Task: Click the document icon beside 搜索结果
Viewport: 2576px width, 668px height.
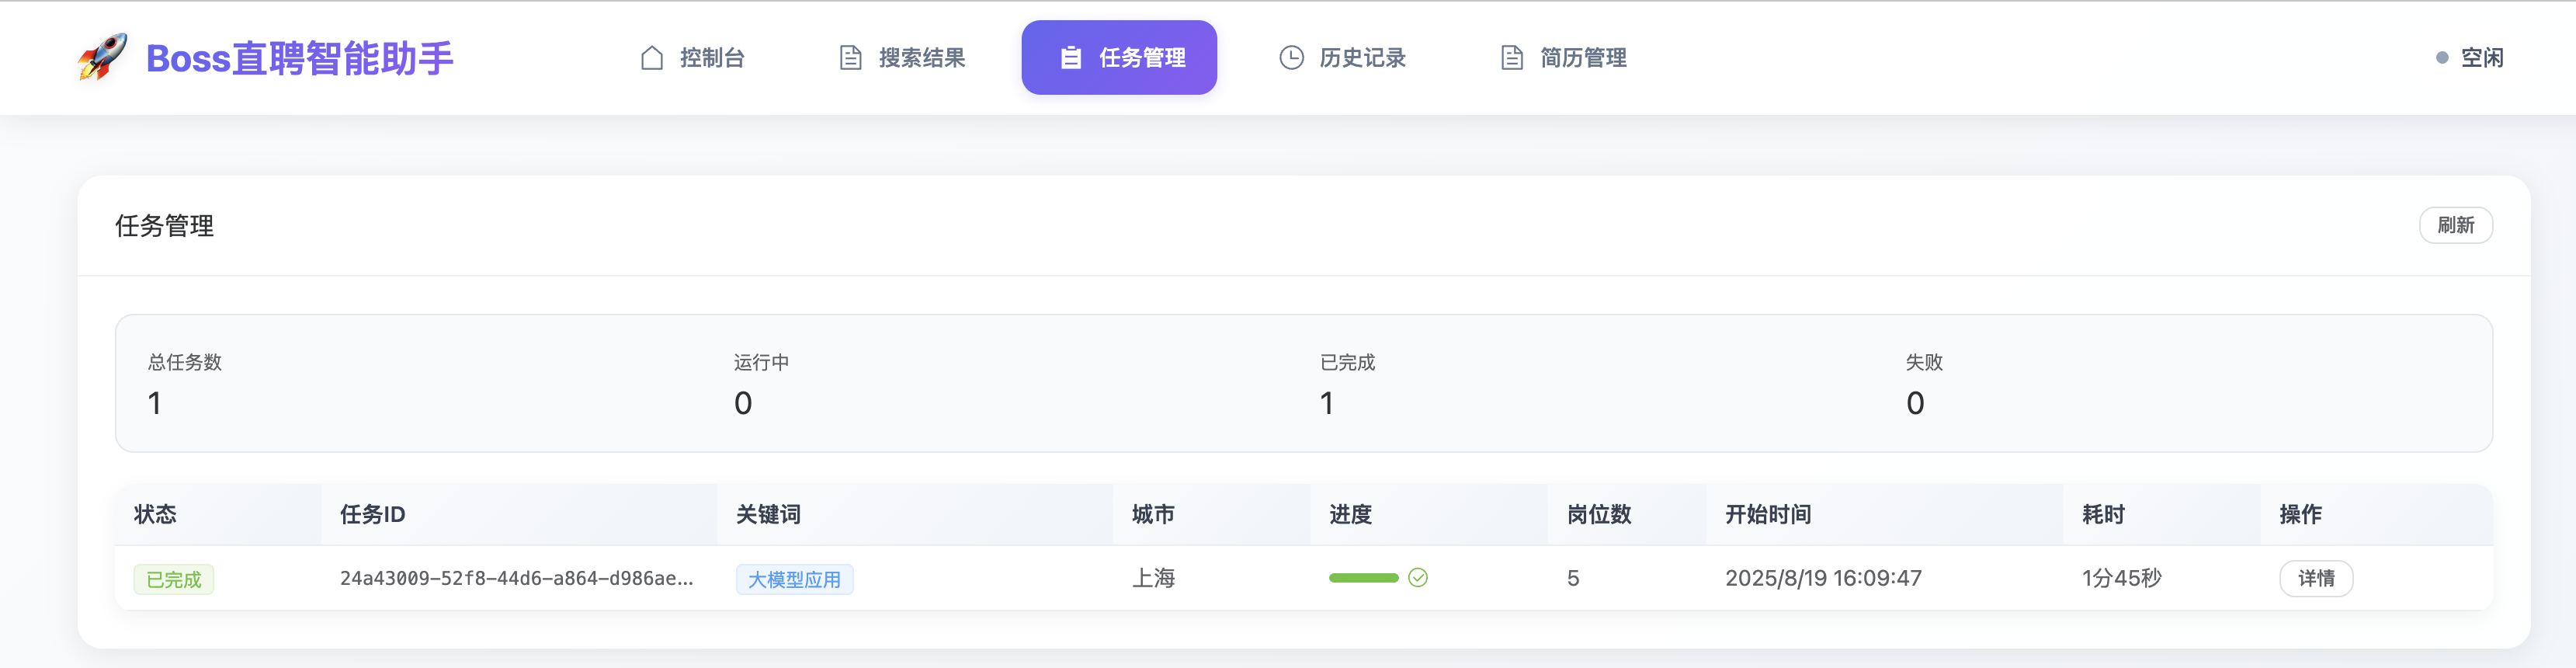Action: pos(850,58)
